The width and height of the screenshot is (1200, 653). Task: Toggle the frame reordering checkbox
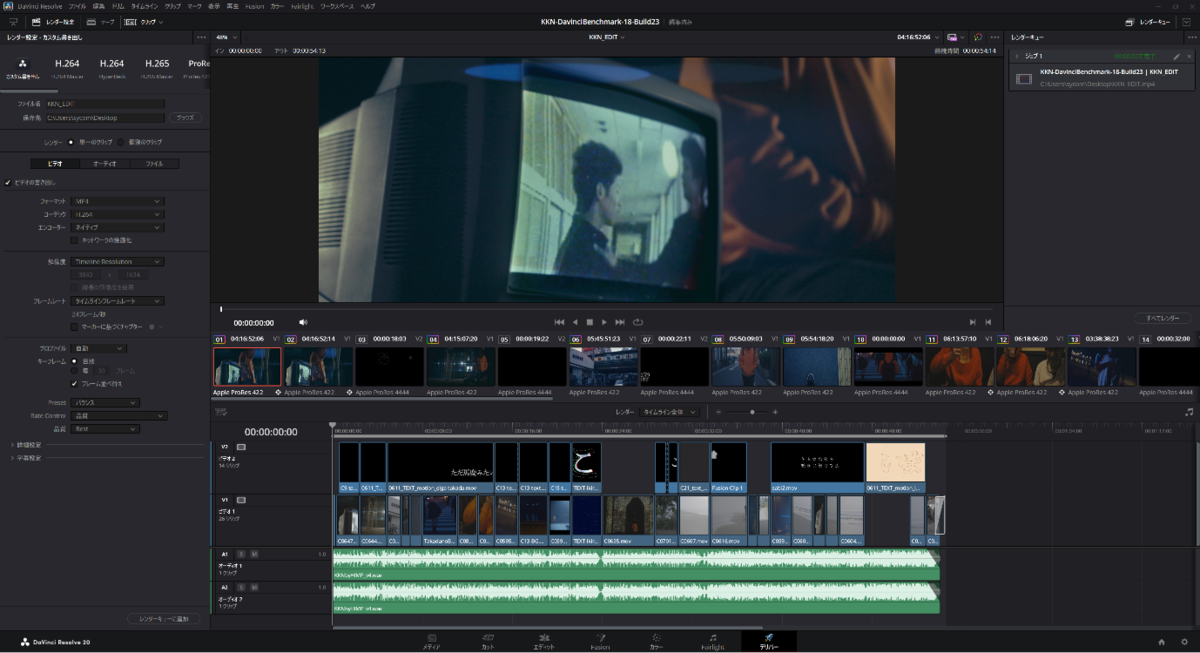[x=74, y=383]
